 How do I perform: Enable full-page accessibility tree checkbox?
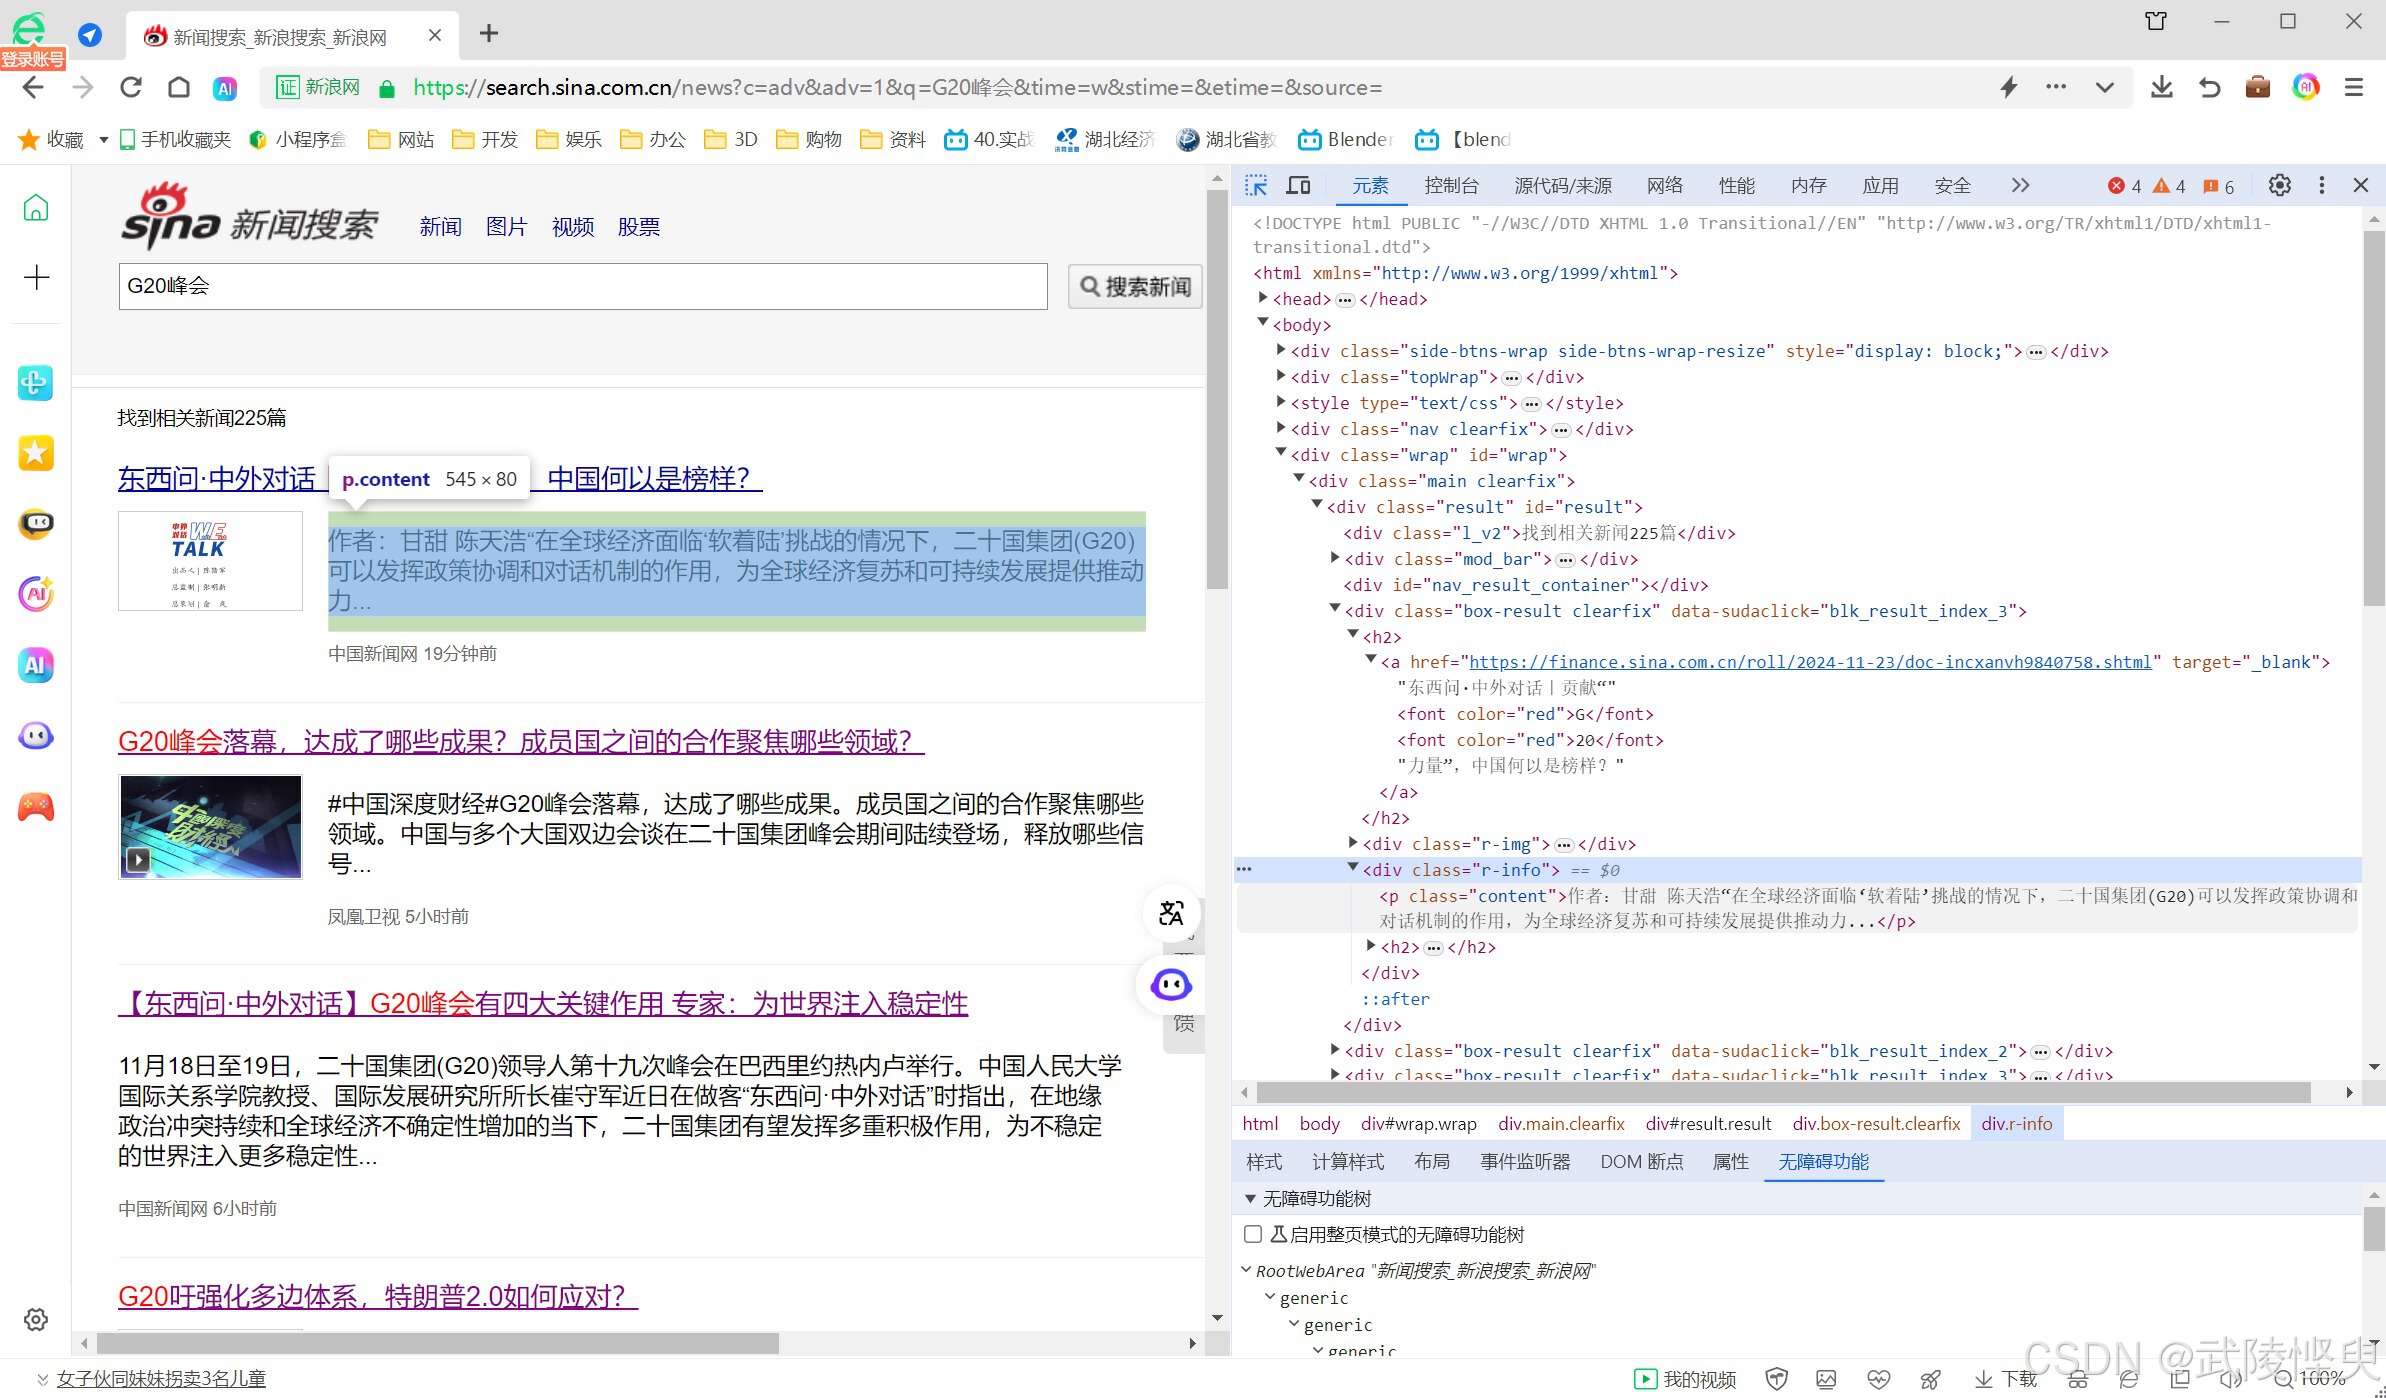[1253, 1234]
